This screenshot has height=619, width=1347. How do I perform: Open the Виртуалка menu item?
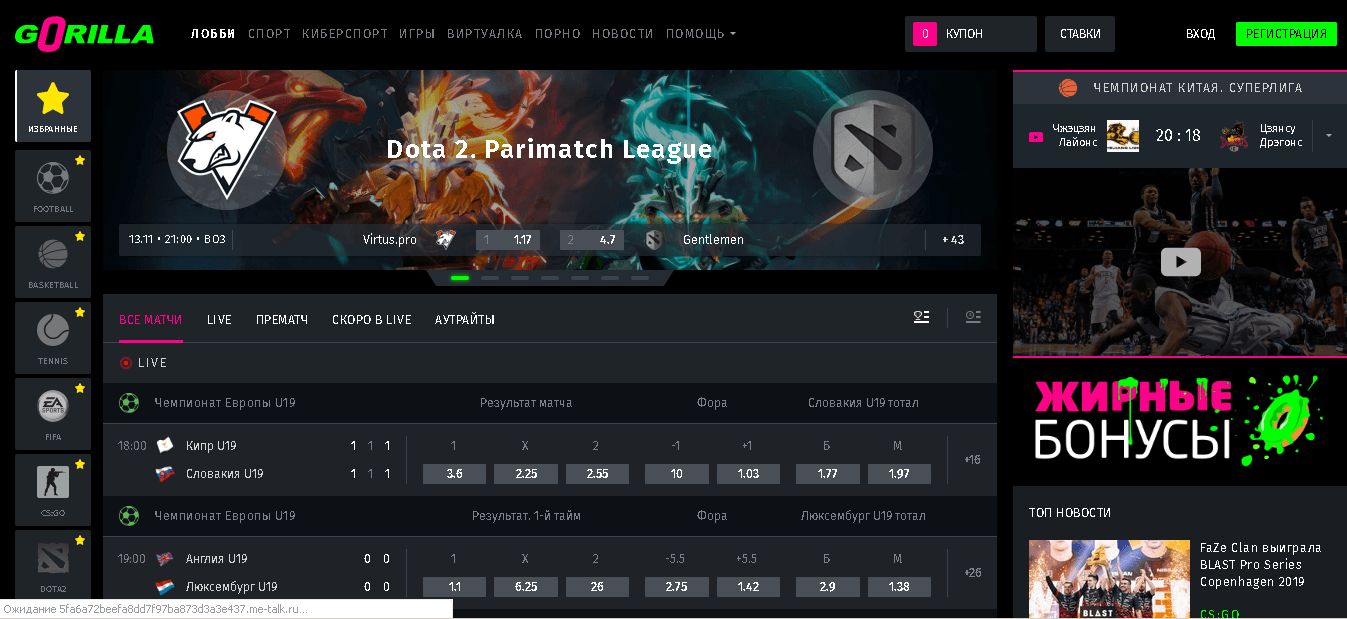click(485, 34)
